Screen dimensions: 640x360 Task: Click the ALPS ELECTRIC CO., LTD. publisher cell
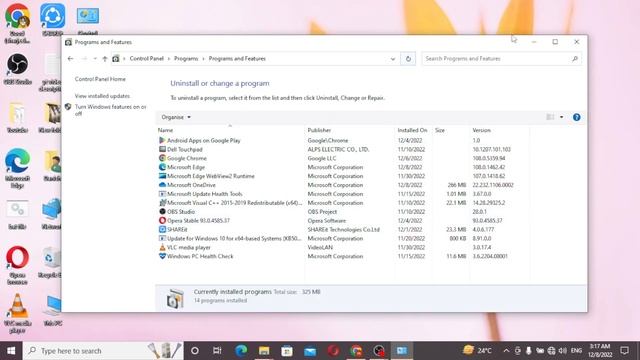tap(338, 149)
